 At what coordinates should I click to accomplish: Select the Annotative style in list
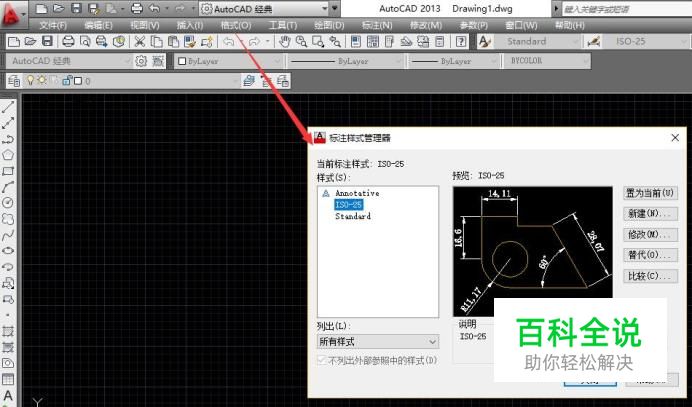[x=357, y=193]
